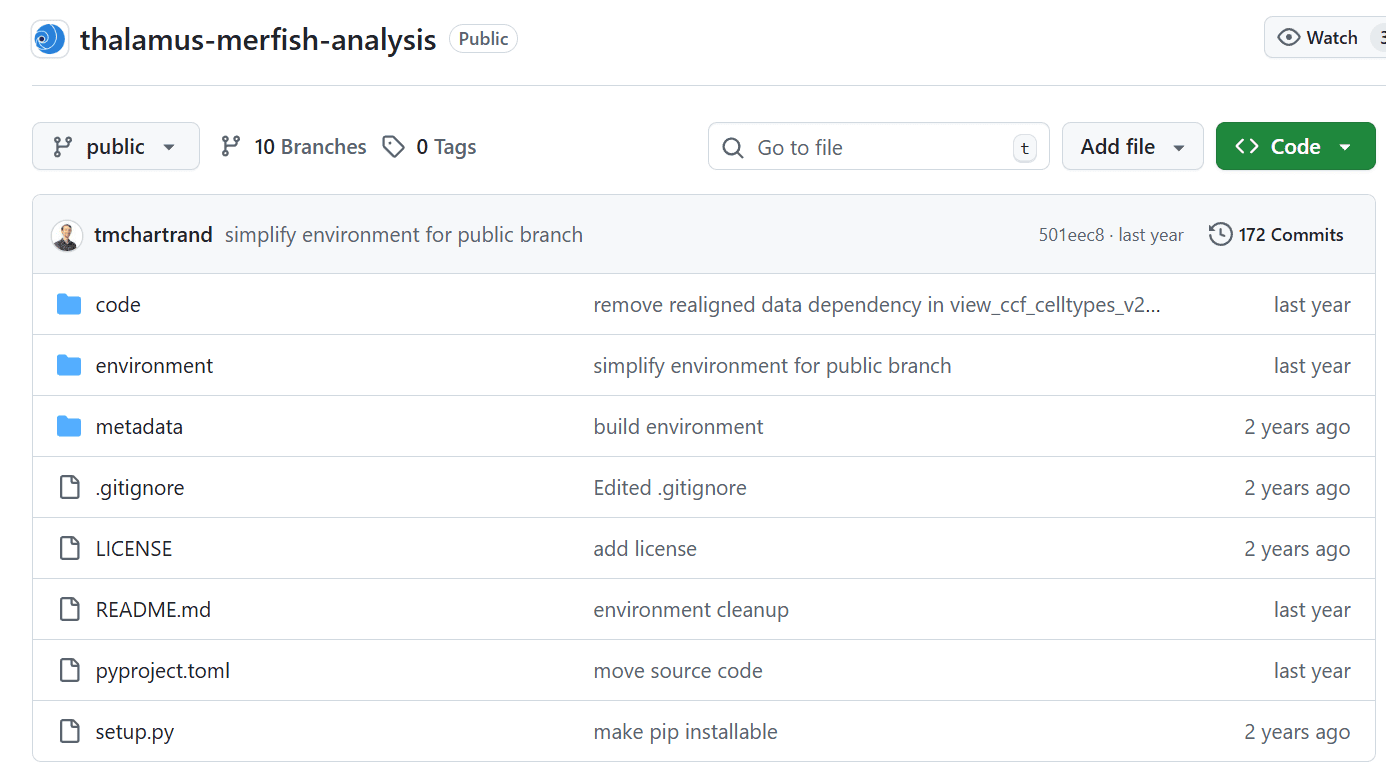Click the setup.py file icon
This screenshot has width=1386, height=784.
[69, 732]
